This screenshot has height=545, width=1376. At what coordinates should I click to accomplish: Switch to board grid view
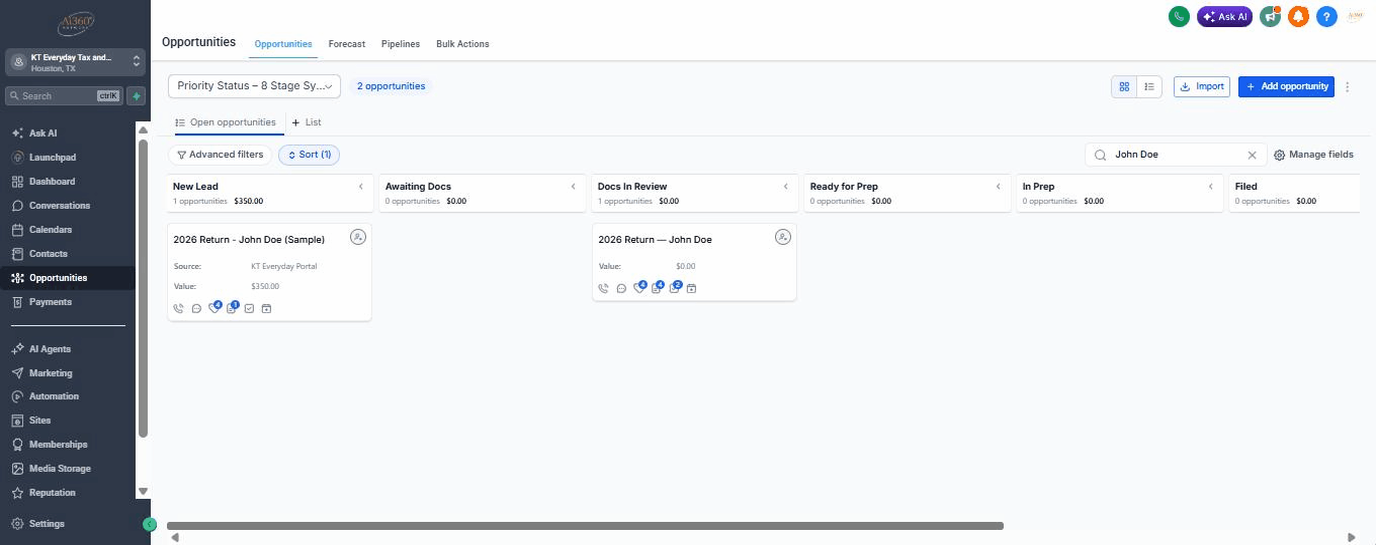[x=1124, y=87]
